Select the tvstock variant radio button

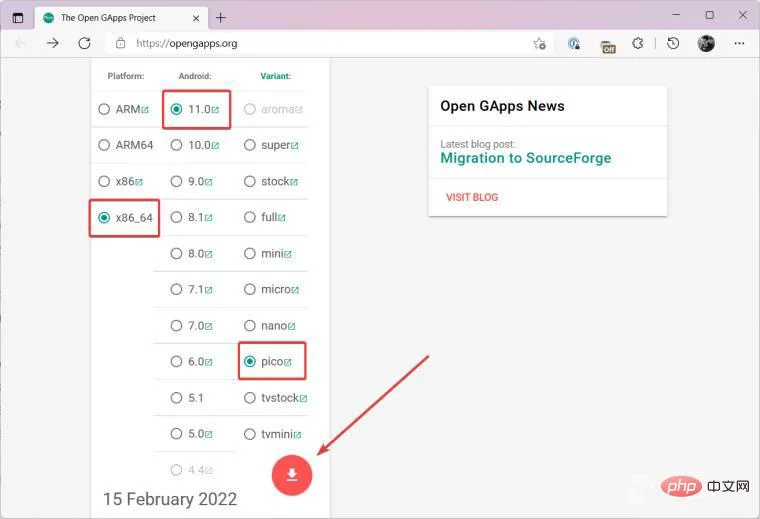tap(250, 398)
